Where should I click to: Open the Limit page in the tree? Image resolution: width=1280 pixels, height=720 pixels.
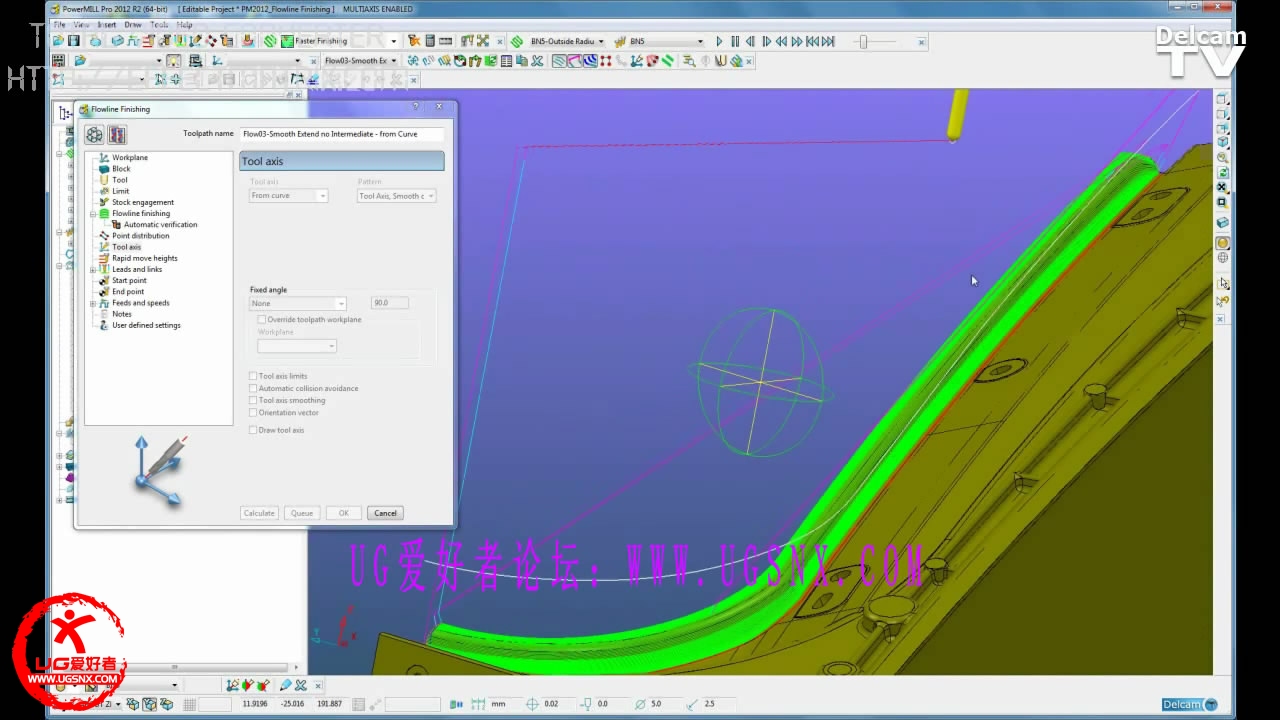point(121,191)
